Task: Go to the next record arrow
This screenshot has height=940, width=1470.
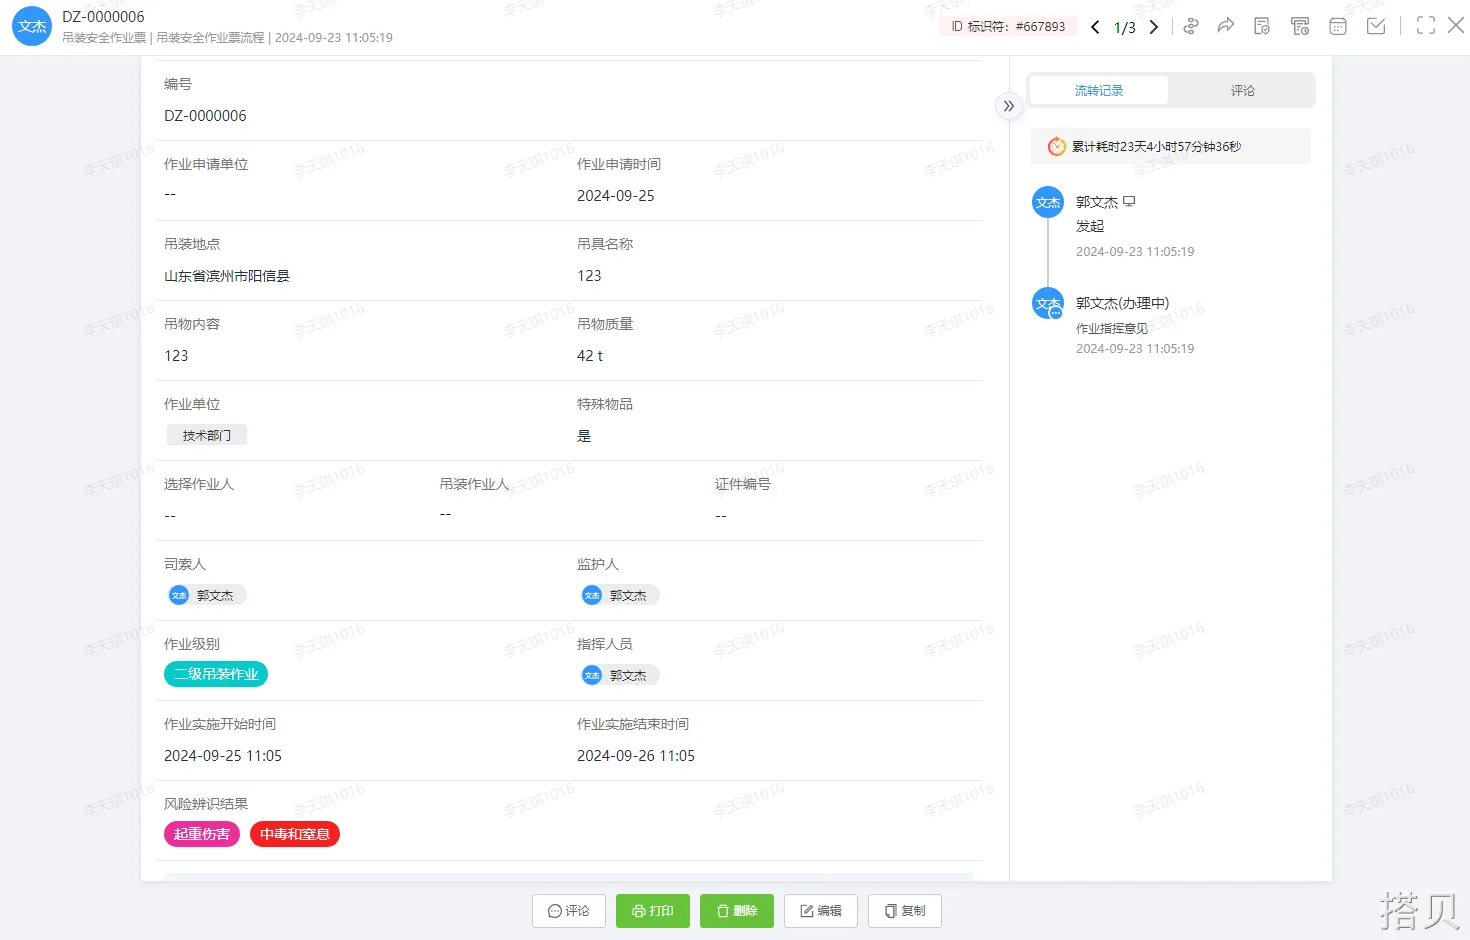Action: (1154, 27)
